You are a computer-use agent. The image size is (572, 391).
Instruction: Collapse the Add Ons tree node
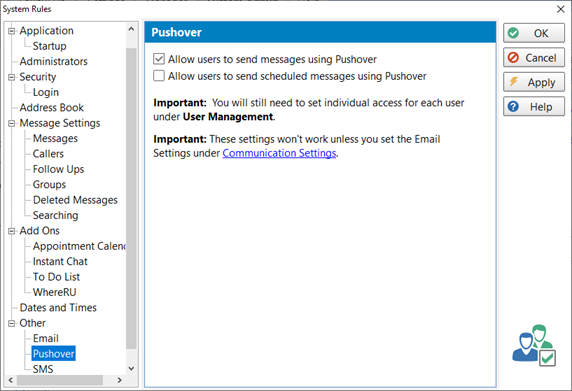12,231
